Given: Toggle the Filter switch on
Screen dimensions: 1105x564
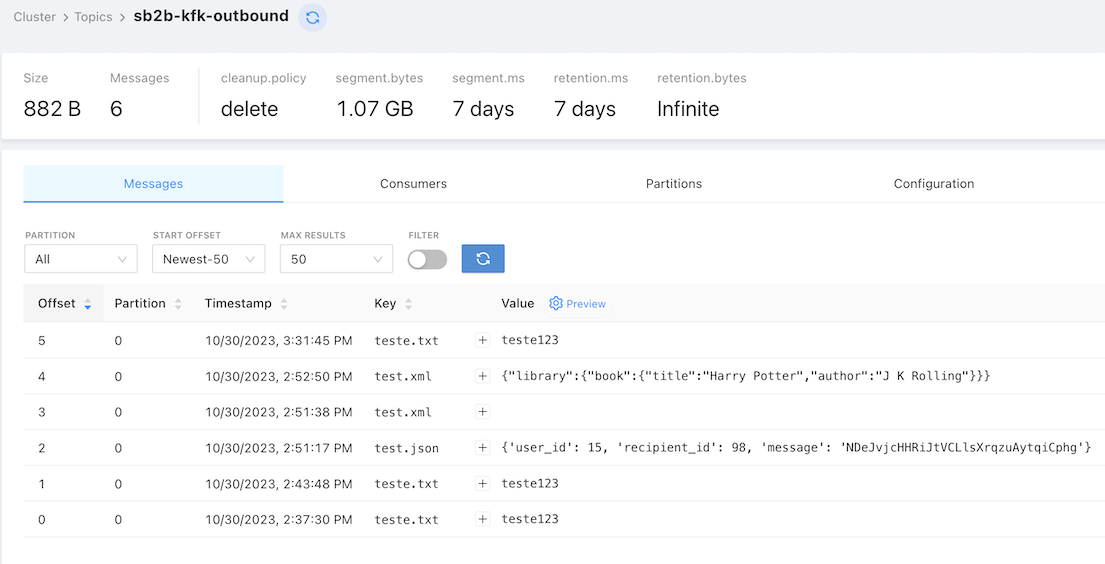Looking at the screenshot, I should 427,259.
